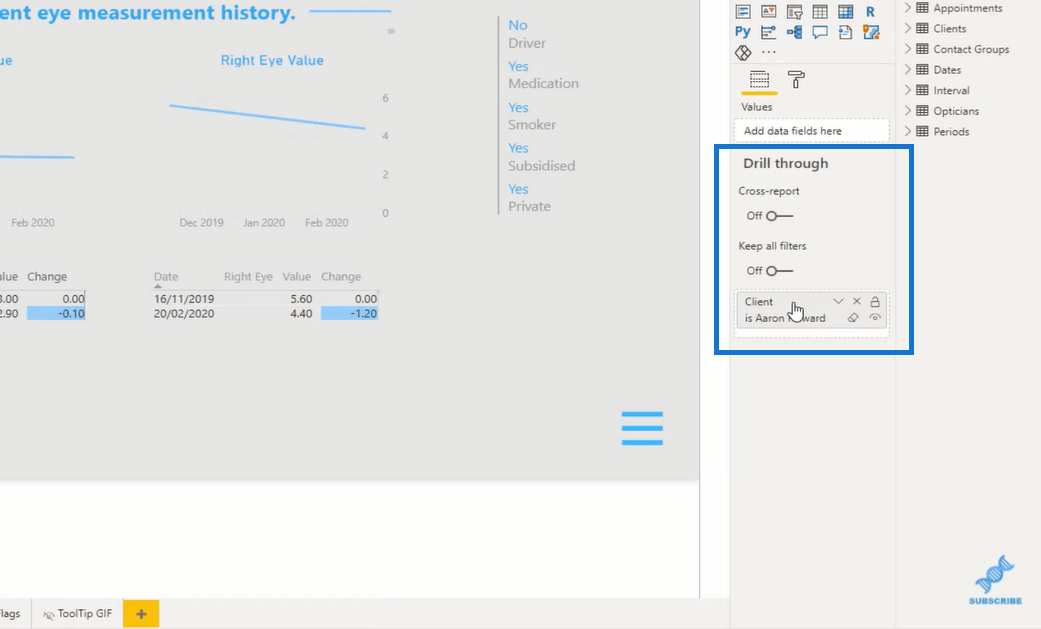Select Clients table name

[x=949, y=29]
